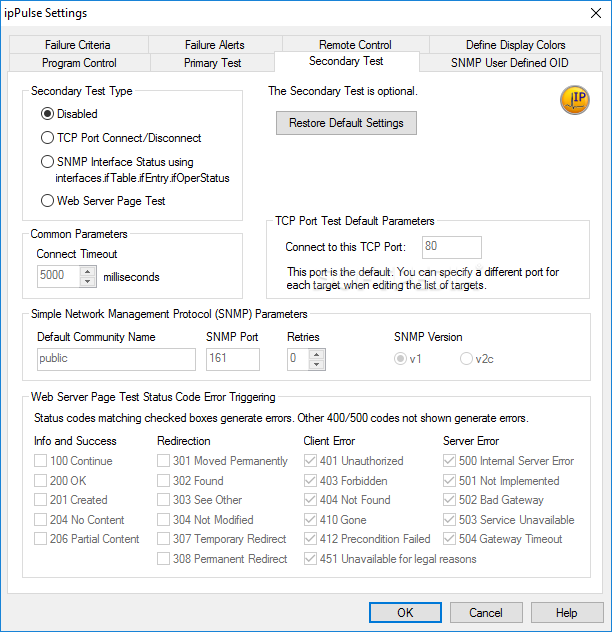Screen dimensions: 612x632
Task: Open Help for settings dialog
Action: [x=566, y=613]
